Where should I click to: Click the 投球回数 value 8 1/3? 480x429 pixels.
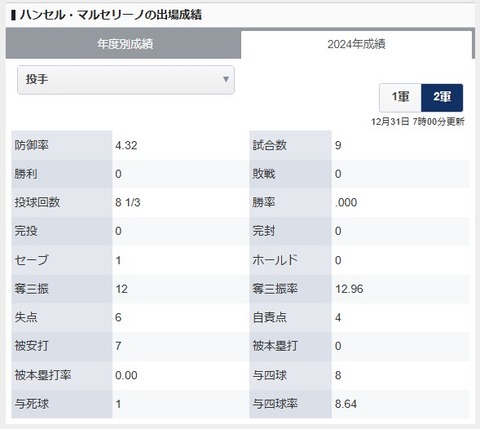click(x=128, y=202)
